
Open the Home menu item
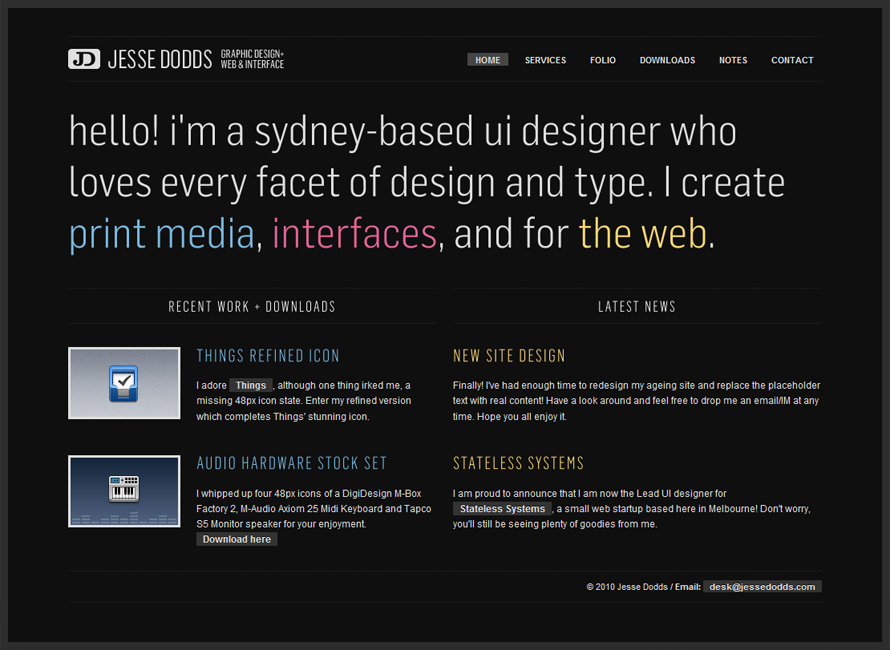click(x=488, y=60)
